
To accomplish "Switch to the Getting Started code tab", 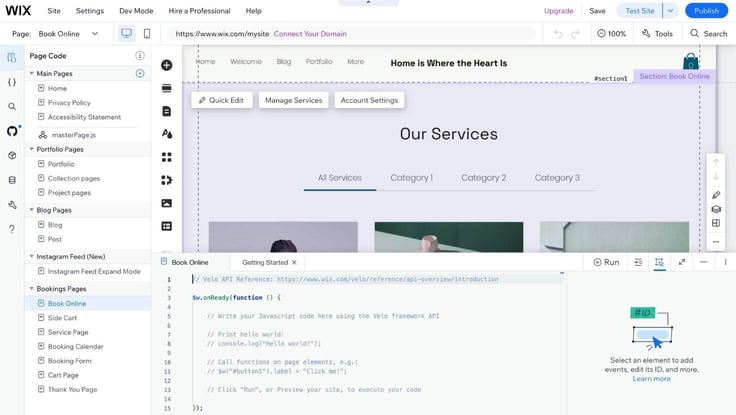I will click(x=265, y=262).
